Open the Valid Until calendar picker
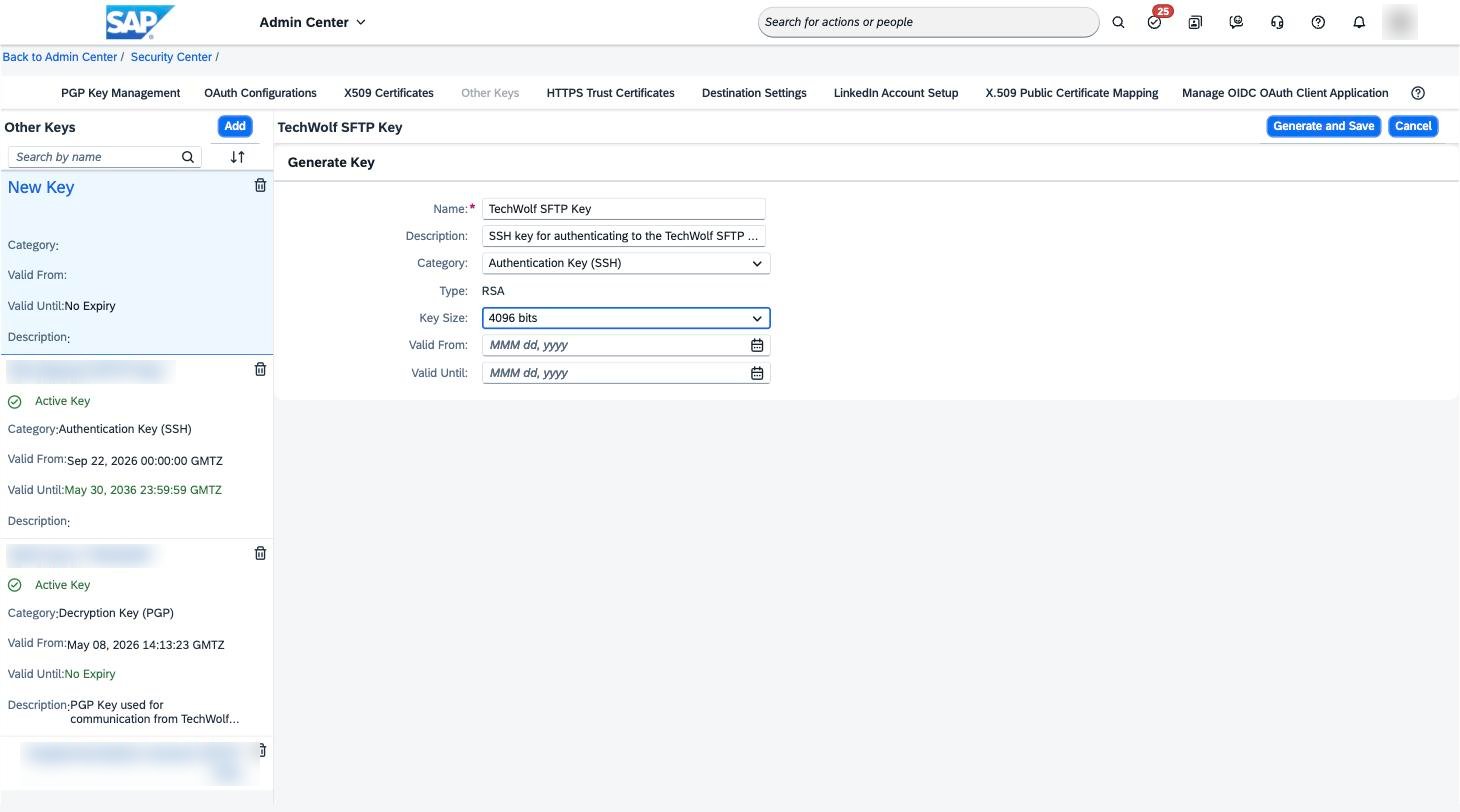The width and height of the screenshot is (1460, 812). [757, 373]
